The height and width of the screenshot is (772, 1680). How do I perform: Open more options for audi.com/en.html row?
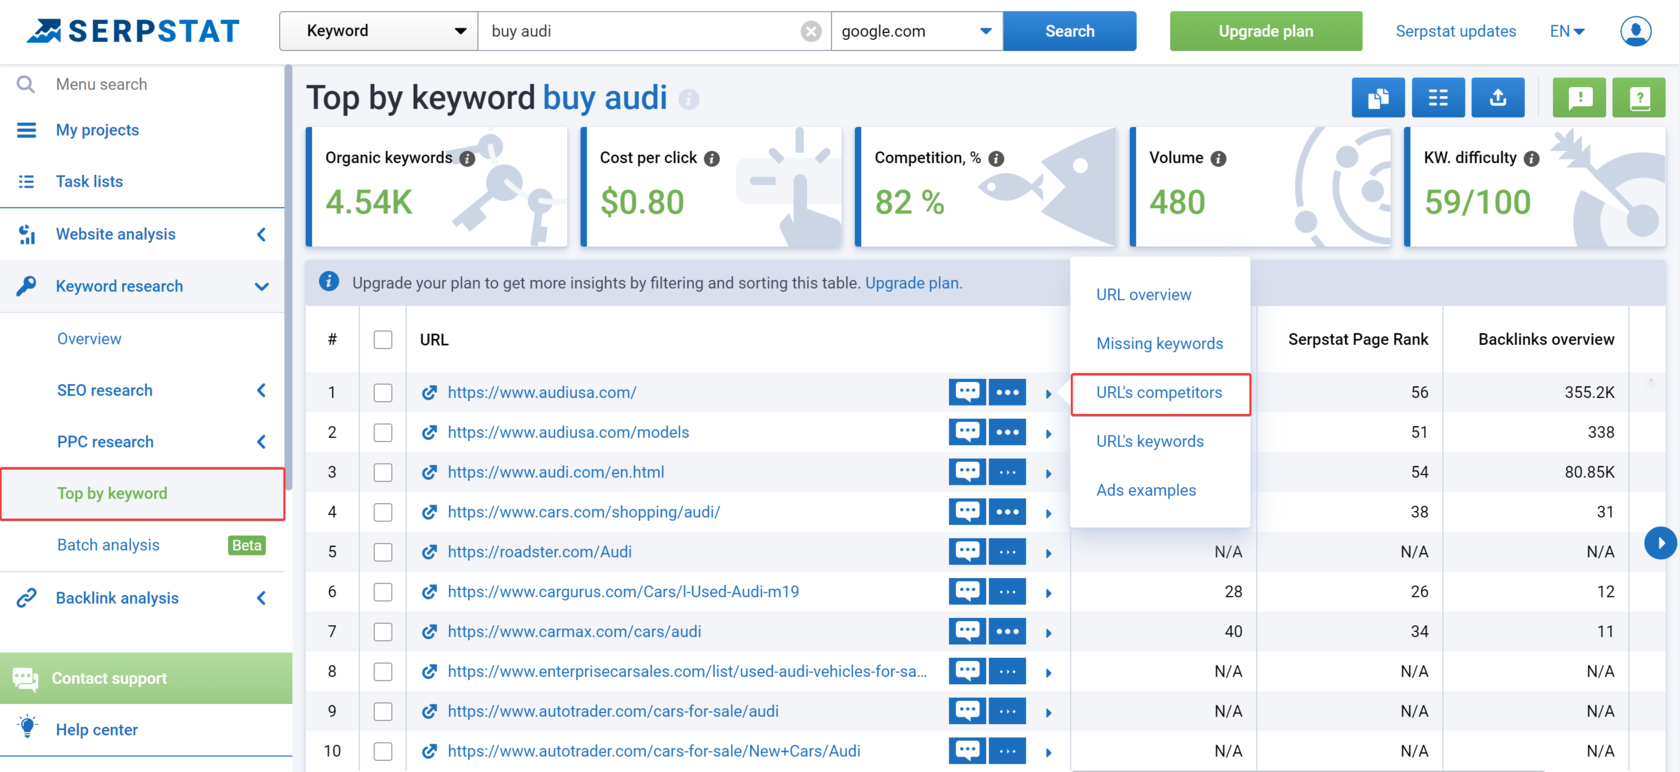click(1007, 472)
